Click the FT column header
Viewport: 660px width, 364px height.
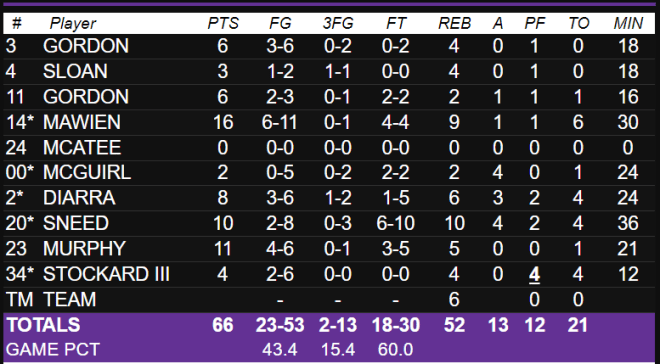point(396,23)
